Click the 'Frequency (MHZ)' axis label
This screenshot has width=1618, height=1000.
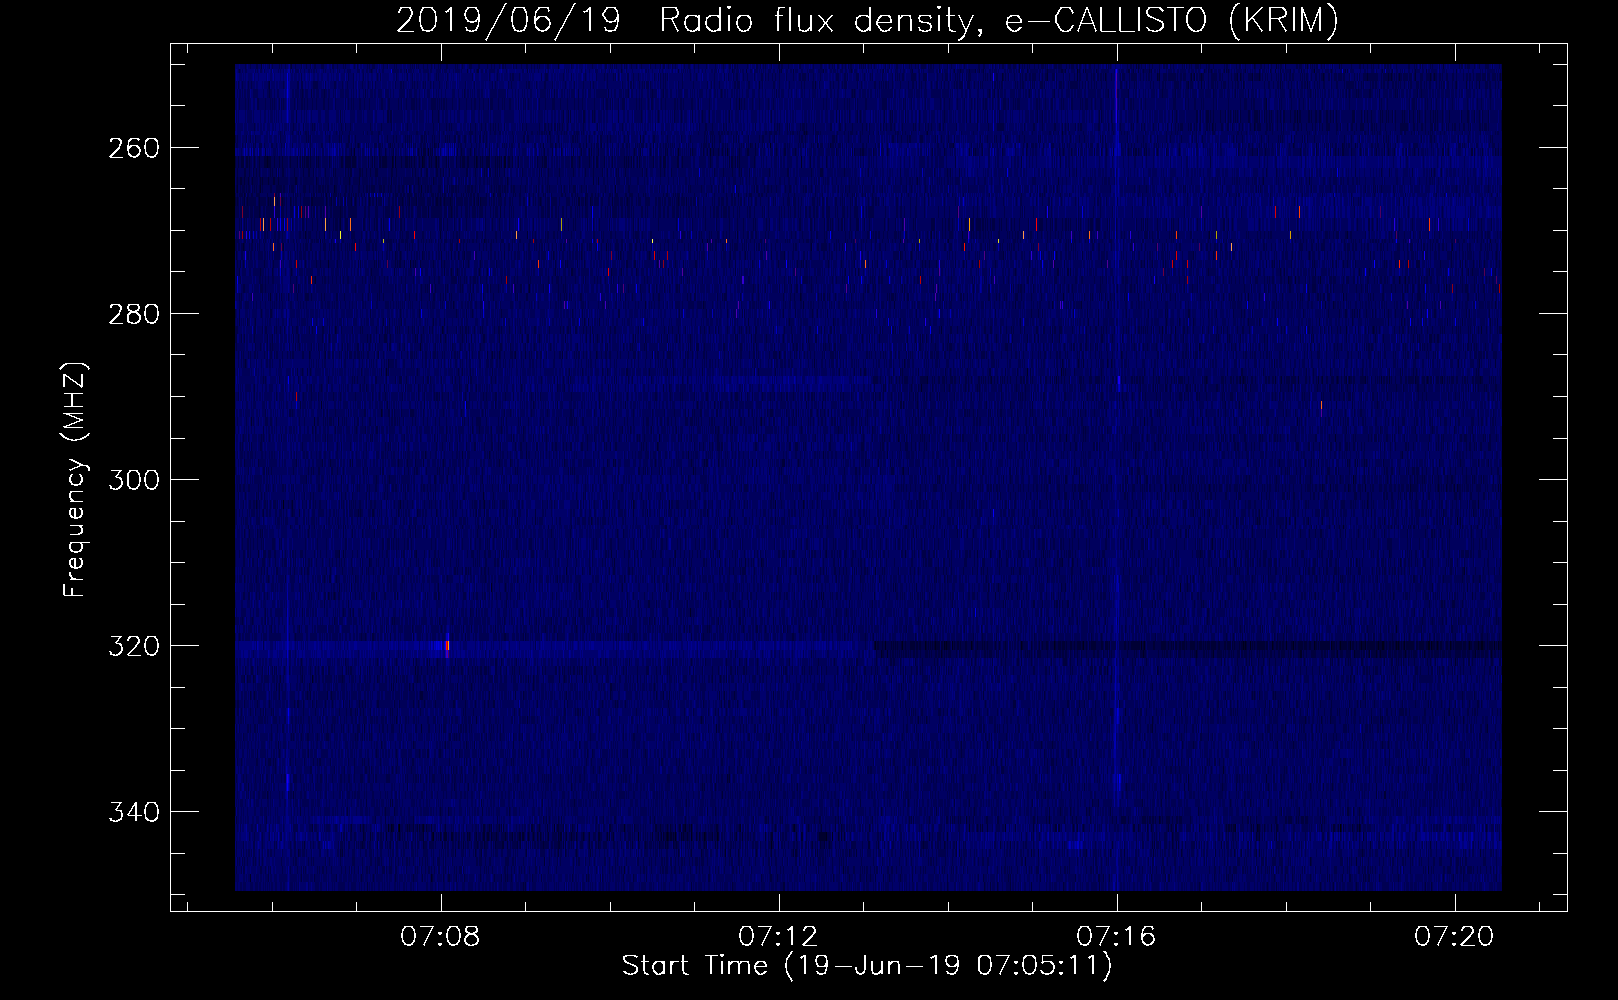[x=76, y=479]
